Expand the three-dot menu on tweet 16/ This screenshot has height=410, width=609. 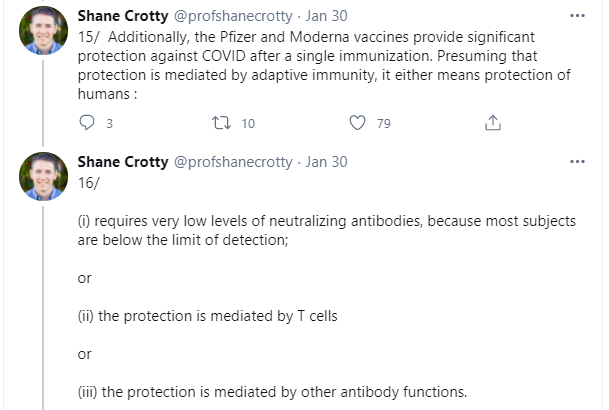pyautogui.click(x=578, y=161)
